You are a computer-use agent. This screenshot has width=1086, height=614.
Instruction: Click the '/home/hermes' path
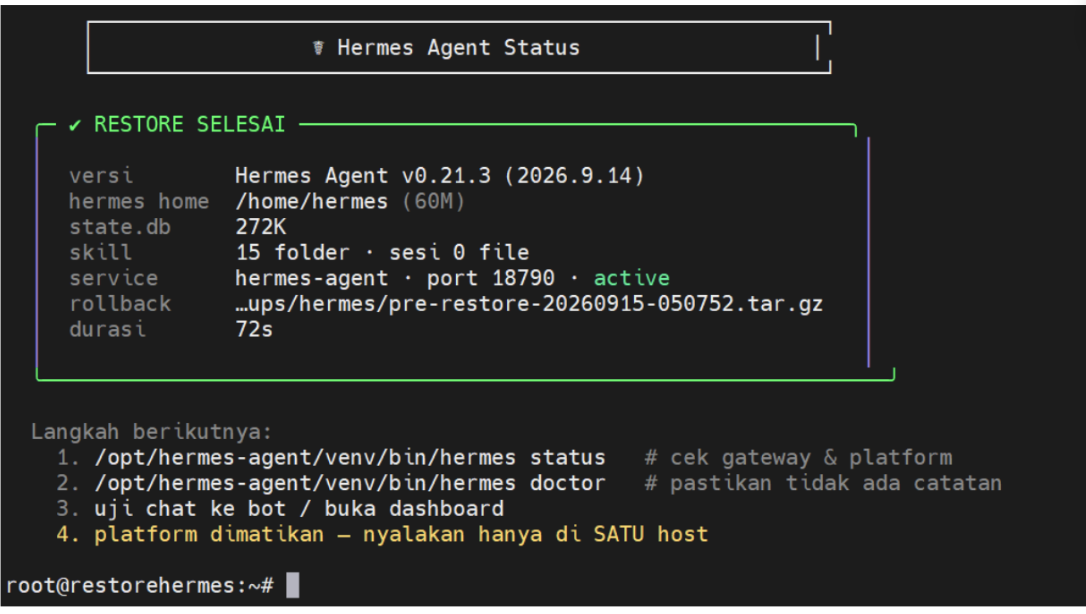312,201
